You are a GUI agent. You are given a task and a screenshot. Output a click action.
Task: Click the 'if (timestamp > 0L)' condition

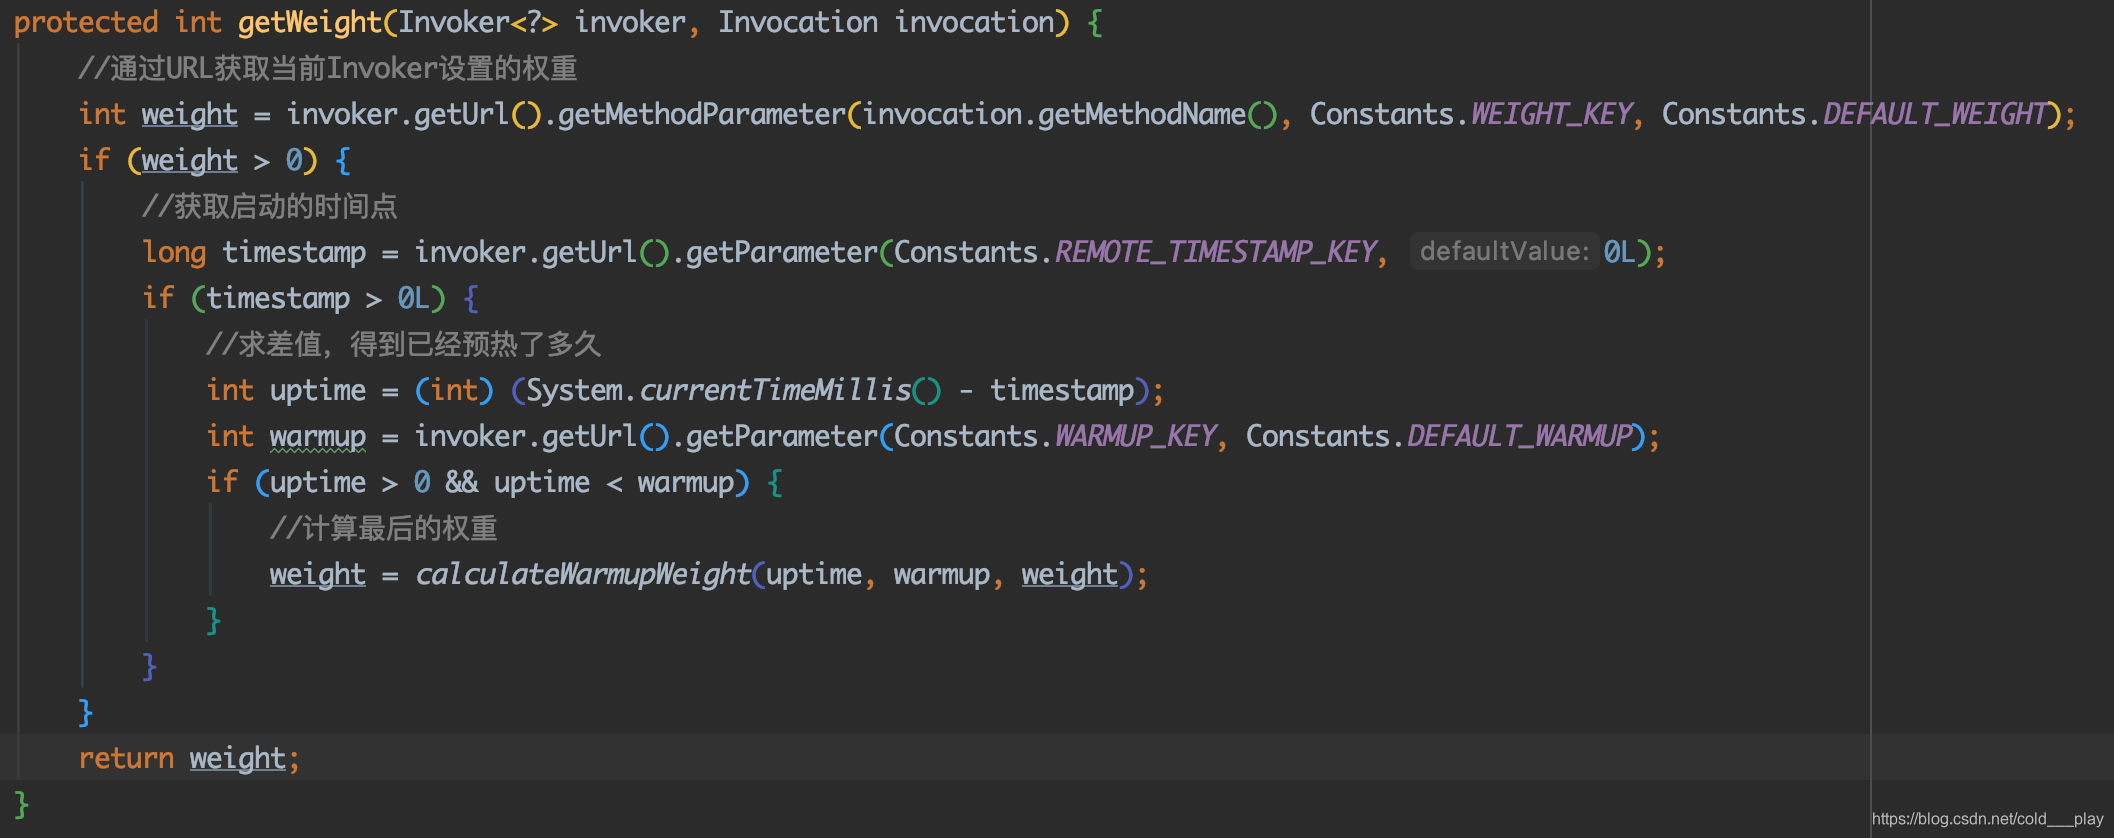click(x=294, y=298)
